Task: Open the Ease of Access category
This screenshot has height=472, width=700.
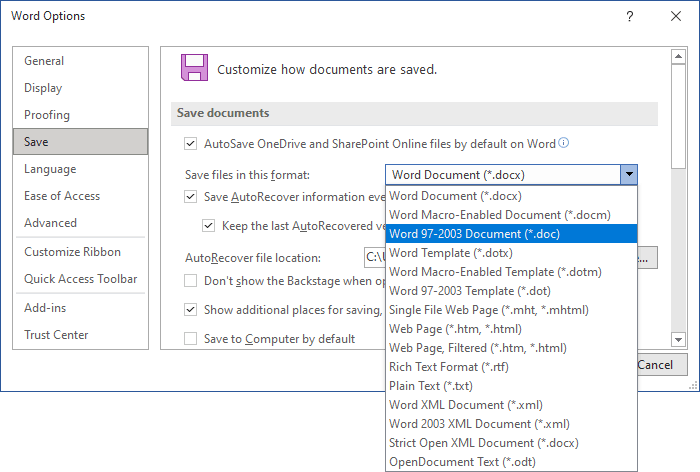Action: click(x=80, y=196)
